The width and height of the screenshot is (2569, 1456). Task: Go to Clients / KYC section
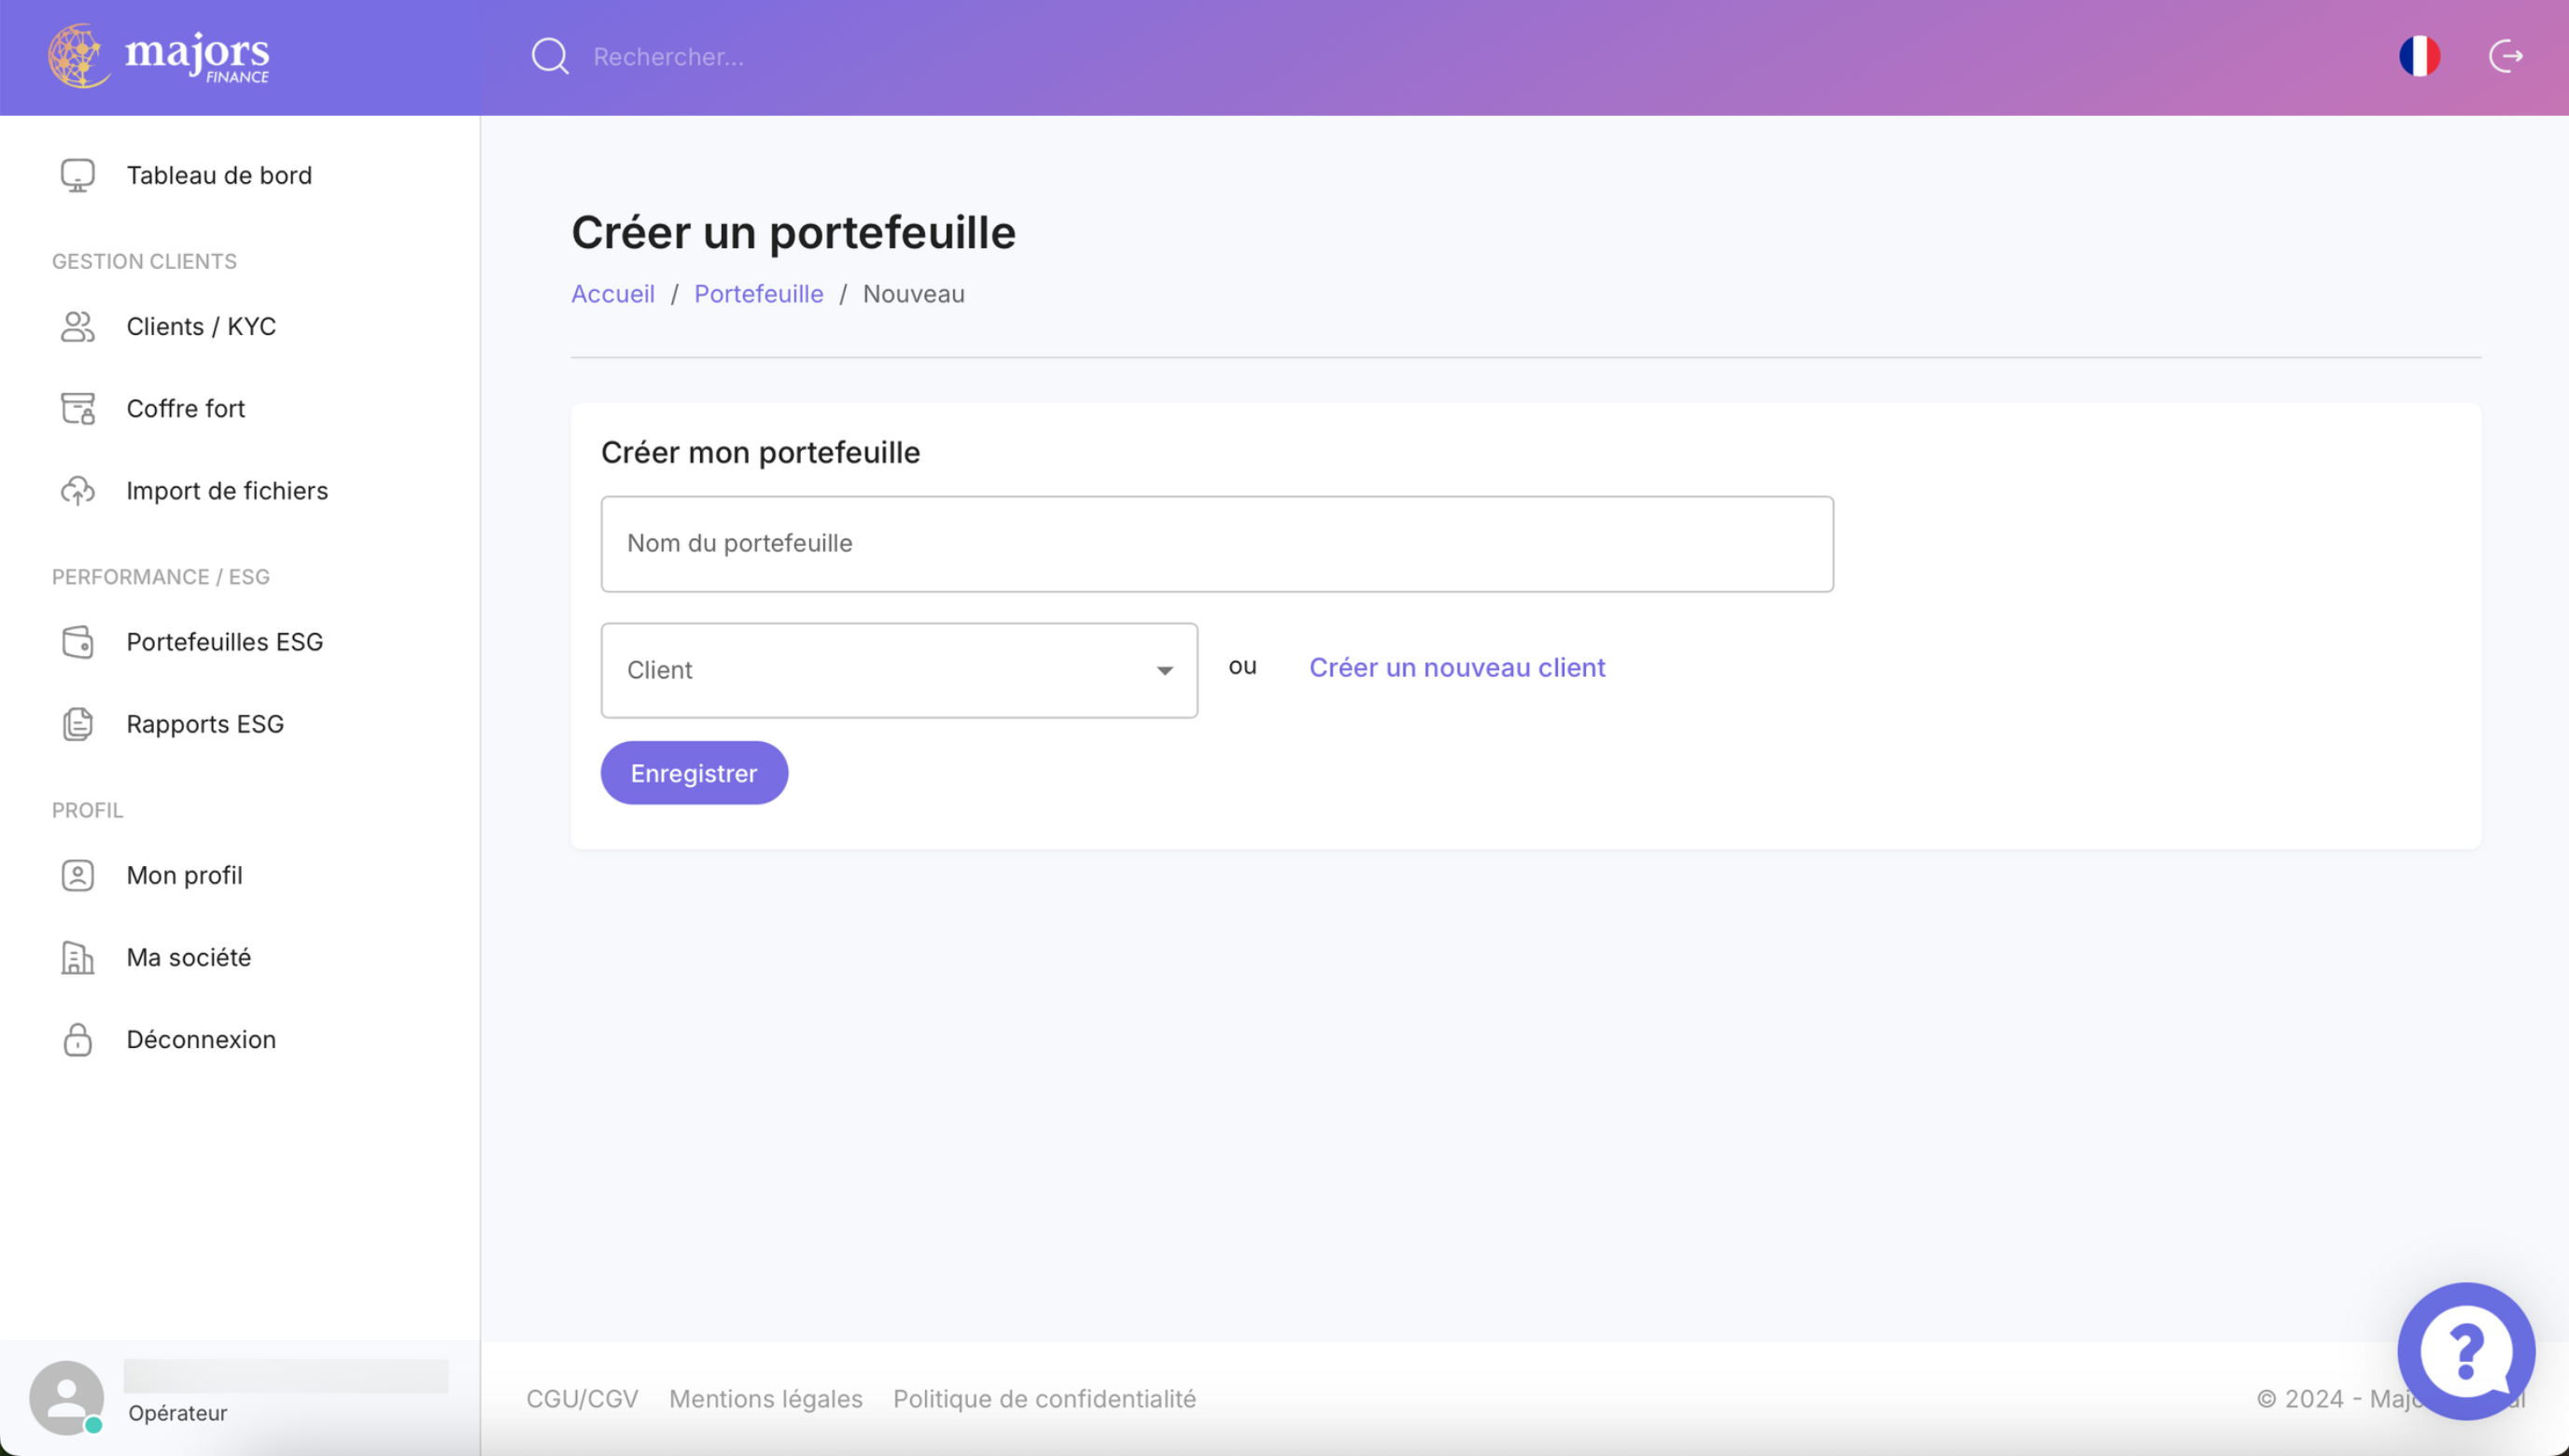tap(200, 327)
